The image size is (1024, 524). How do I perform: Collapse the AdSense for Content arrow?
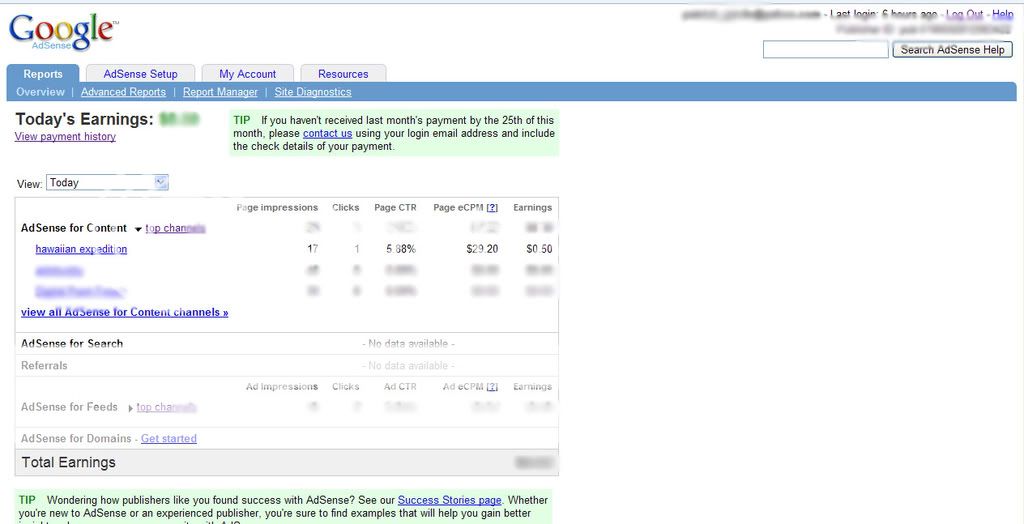point(138,229)
